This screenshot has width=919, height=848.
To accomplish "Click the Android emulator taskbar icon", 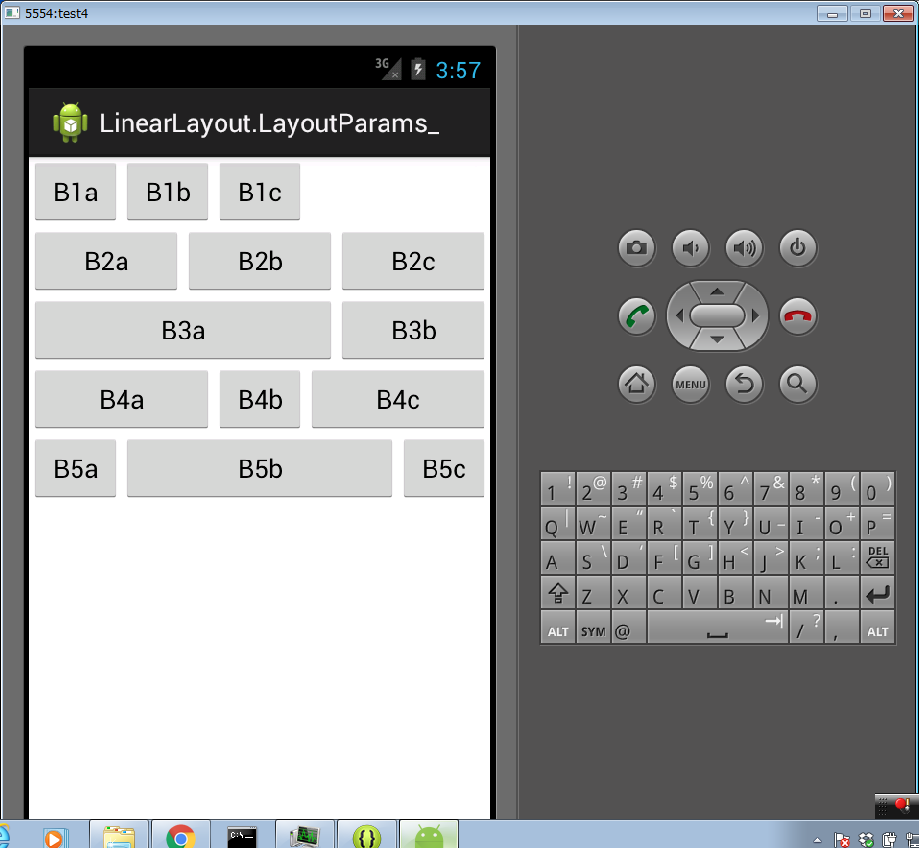I will 428,835.
